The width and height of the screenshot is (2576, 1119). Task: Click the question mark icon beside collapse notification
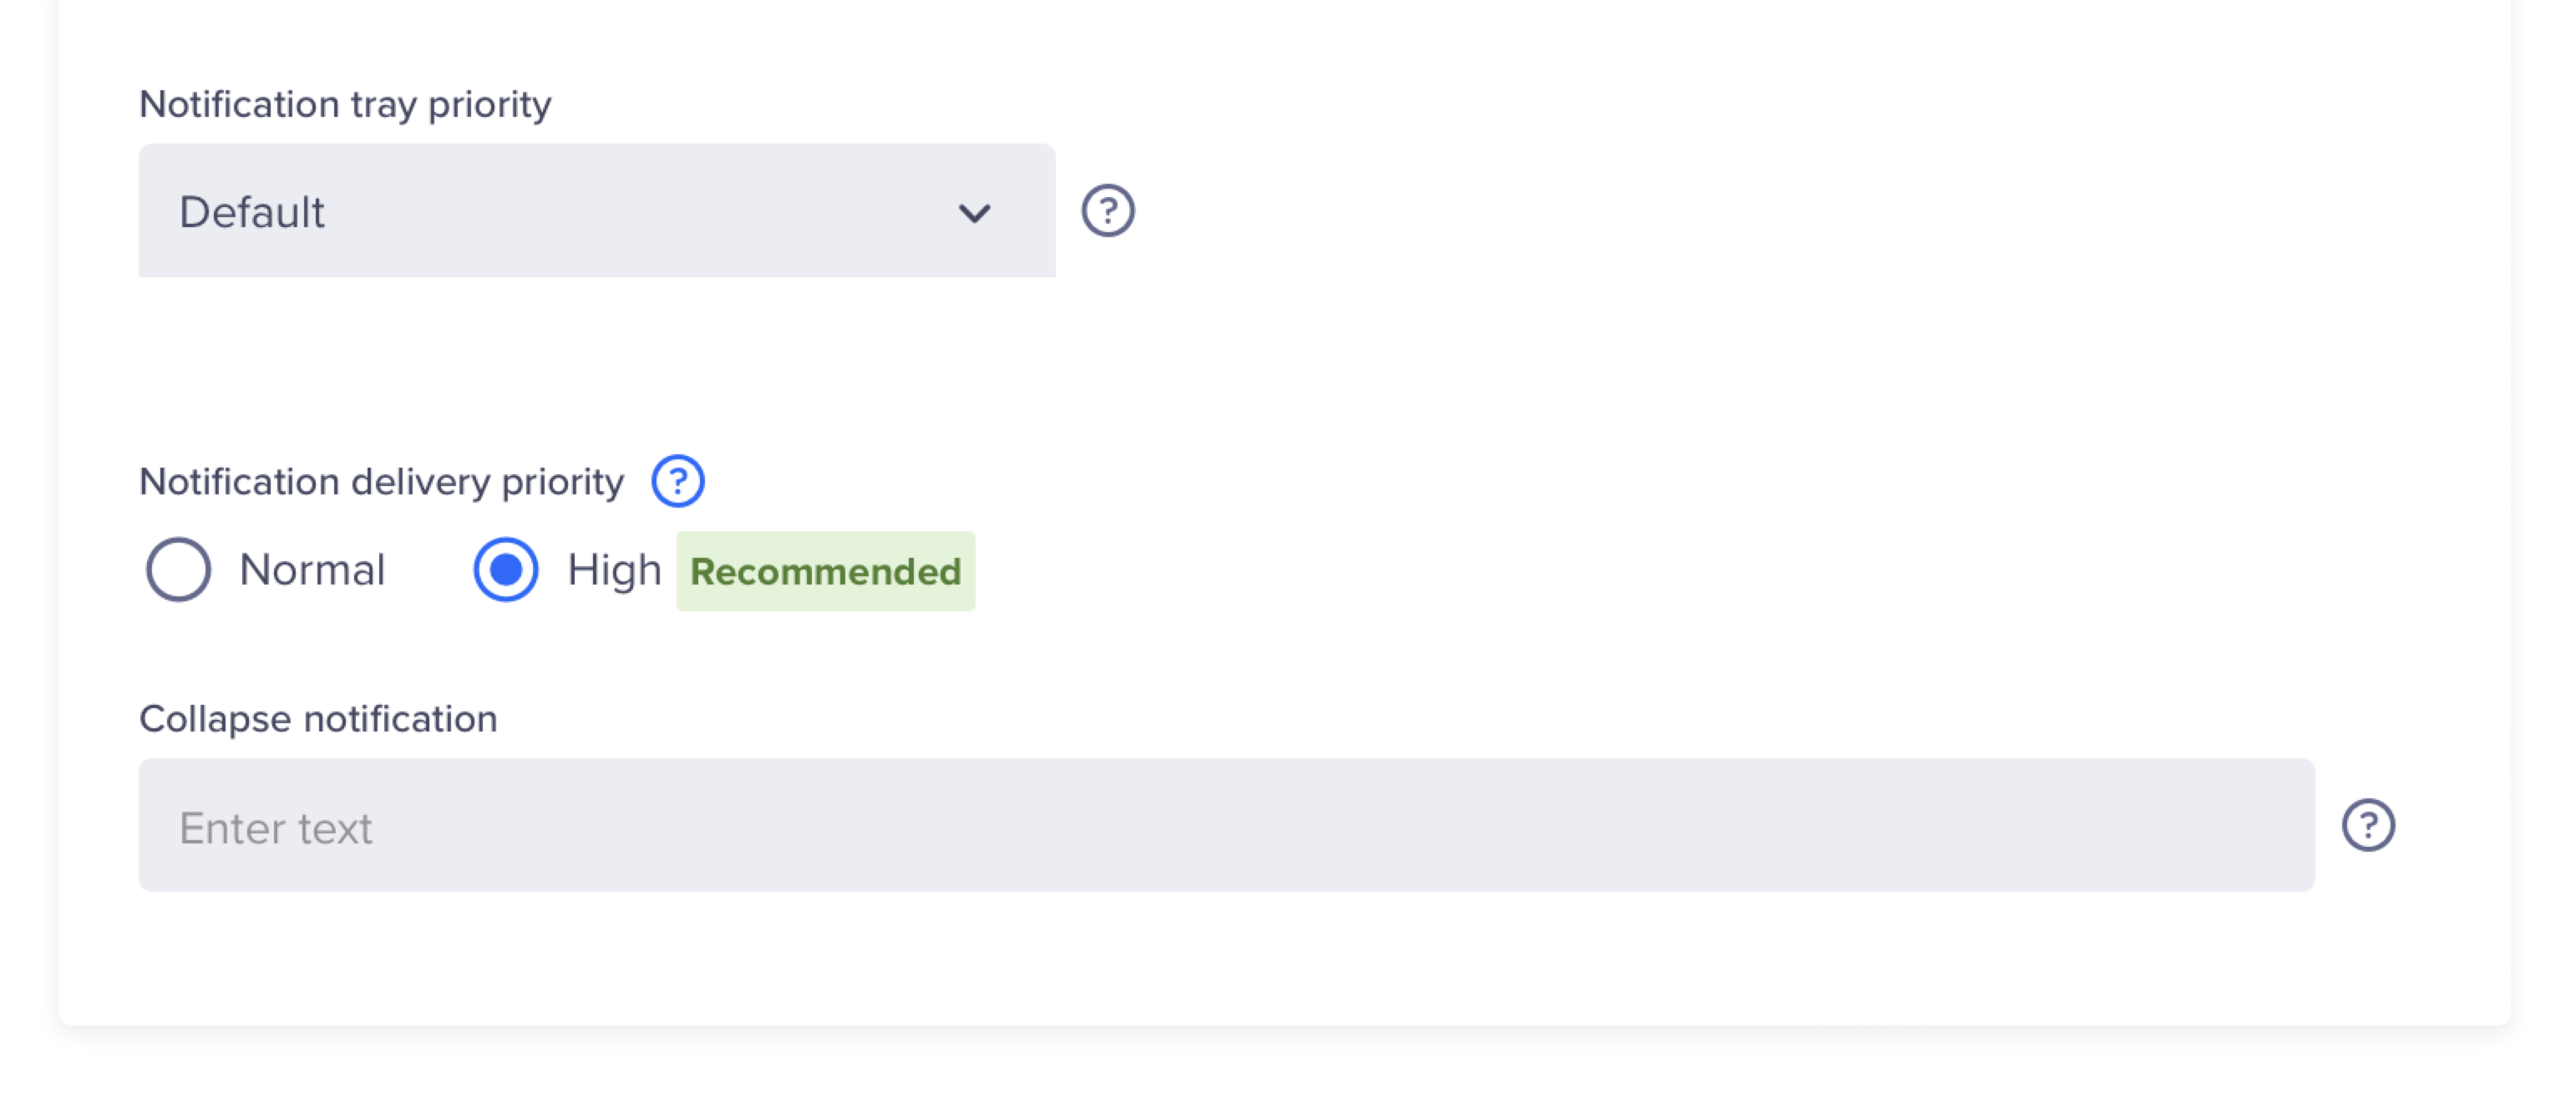(x=2369, y=825)
